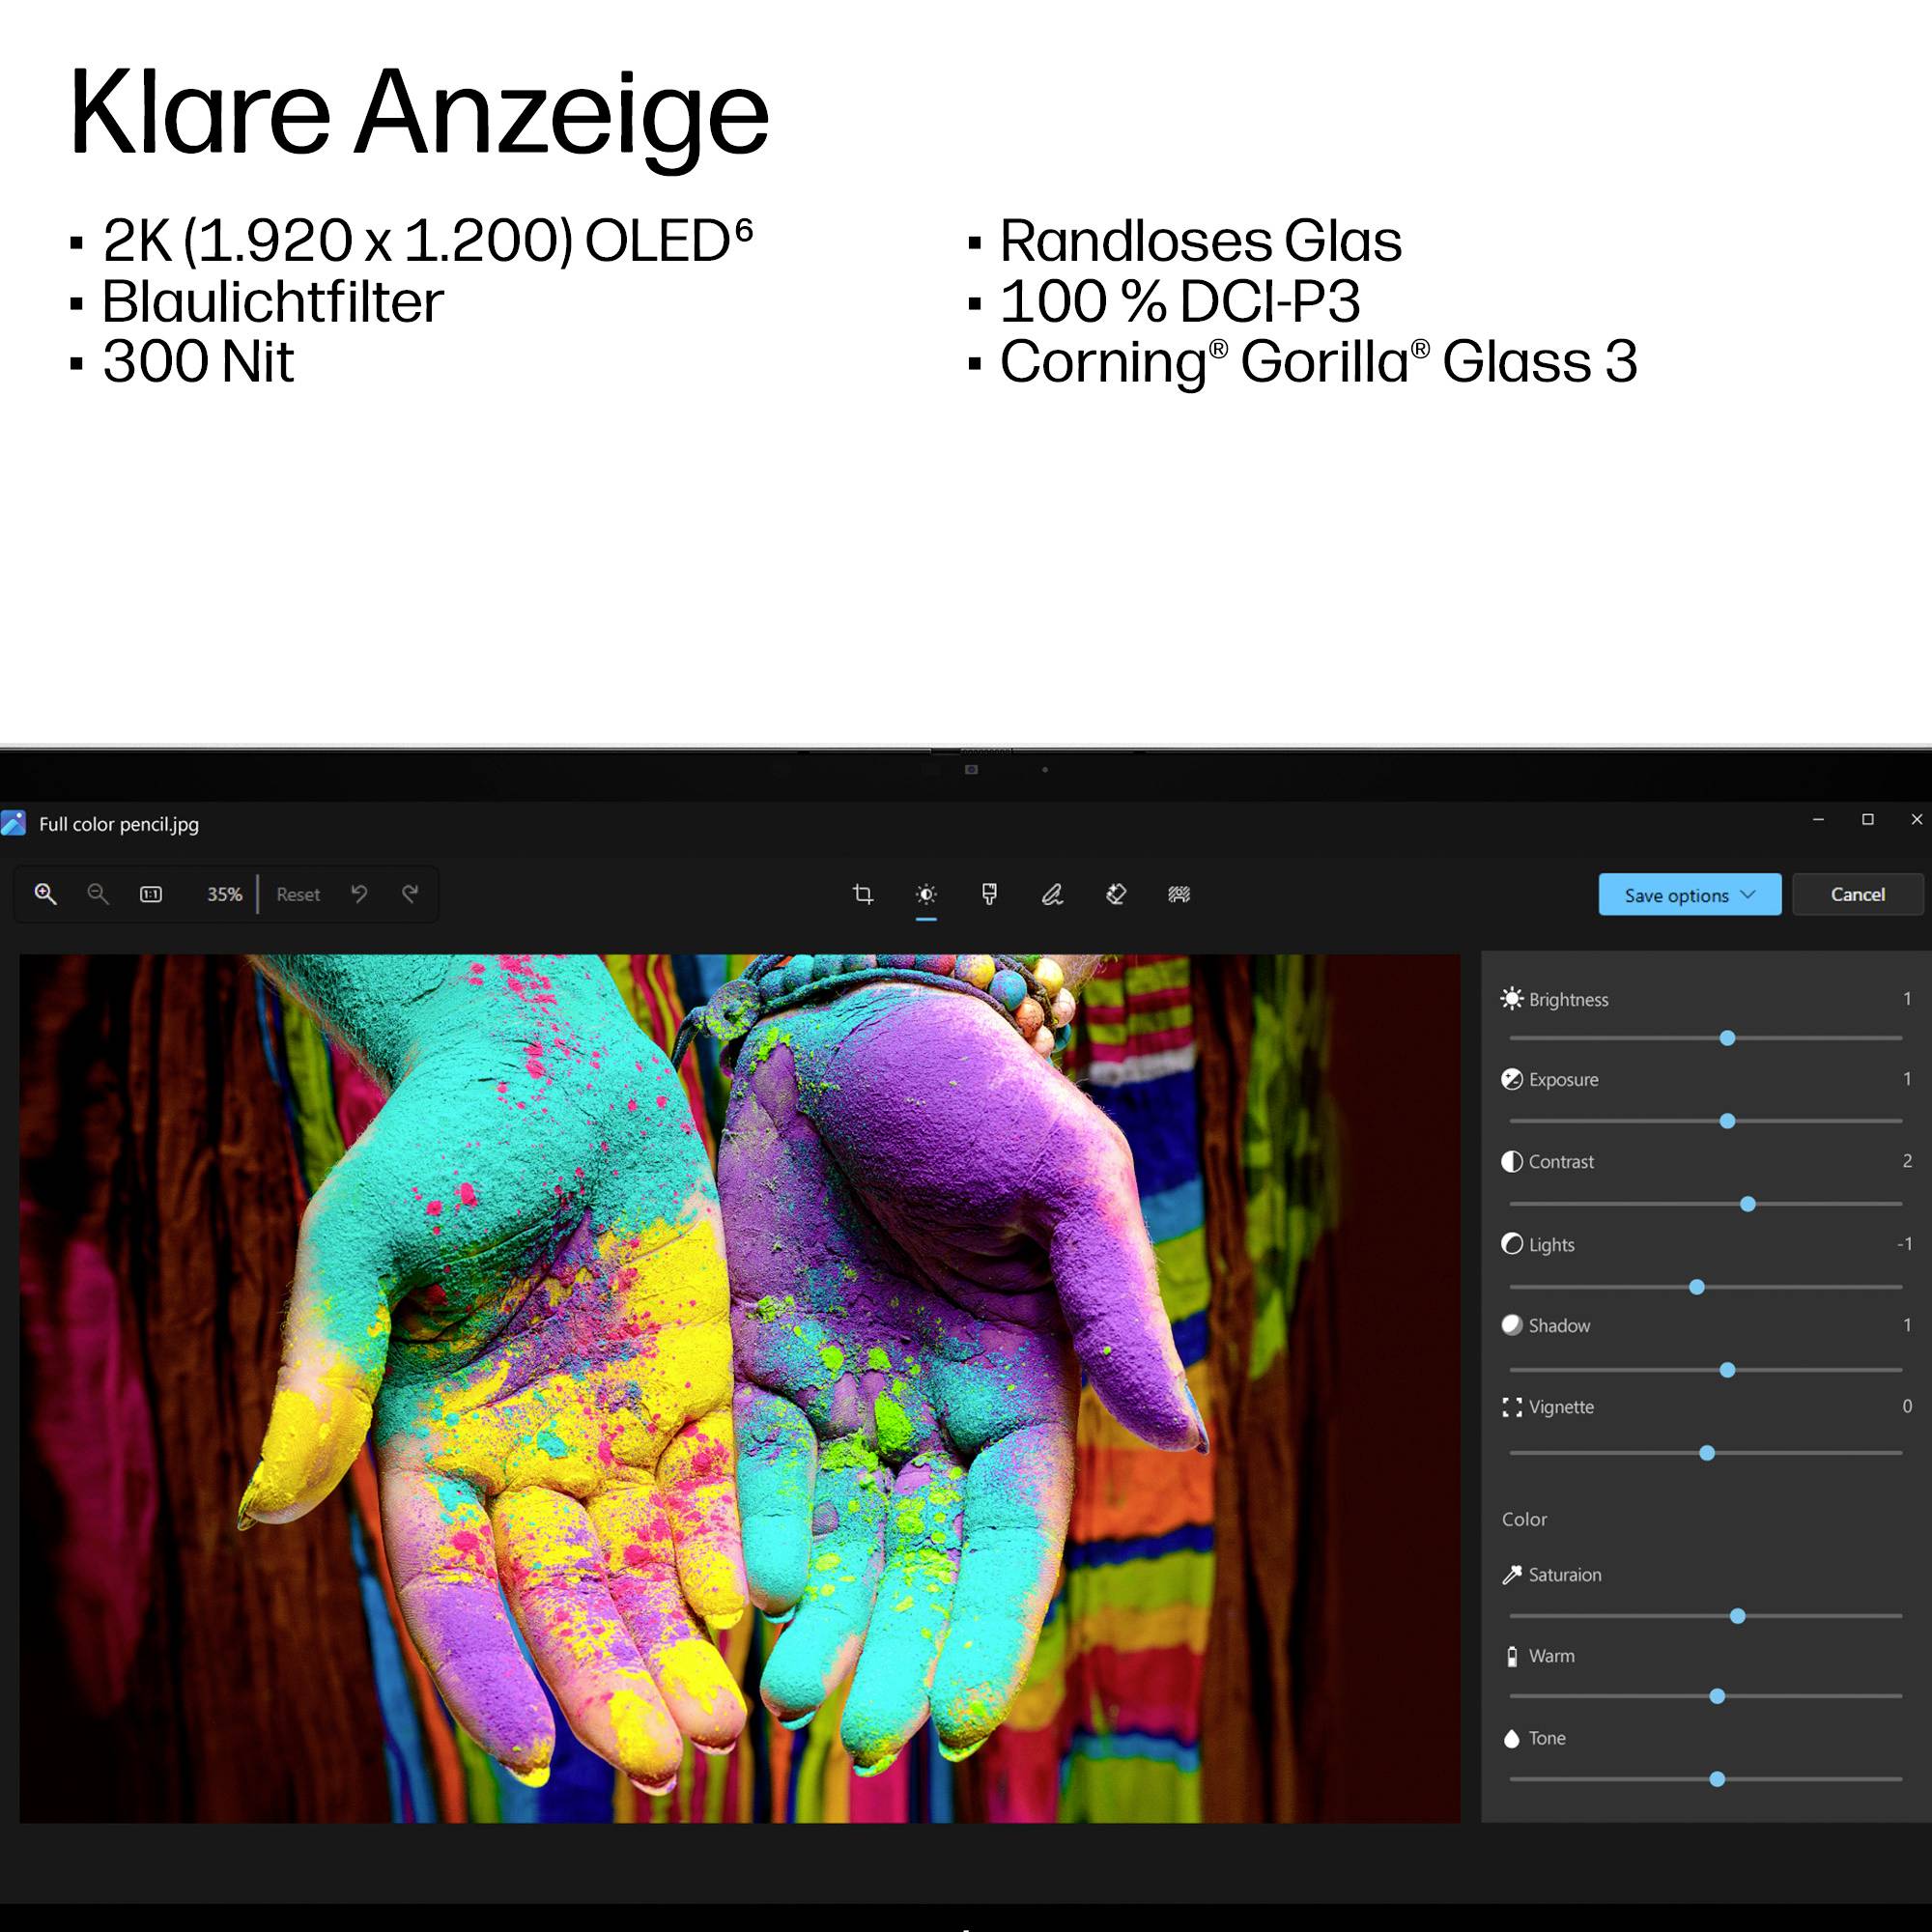Click the Vignette slider handle
This screenshot has height=1932, width=1932.
[x=1707, y=1453]
